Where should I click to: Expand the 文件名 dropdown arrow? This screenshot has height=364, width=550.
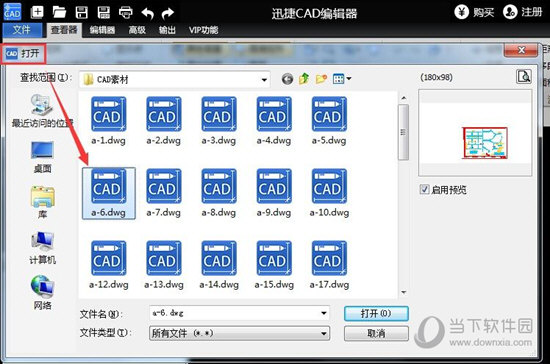click(x=323, y=313)
